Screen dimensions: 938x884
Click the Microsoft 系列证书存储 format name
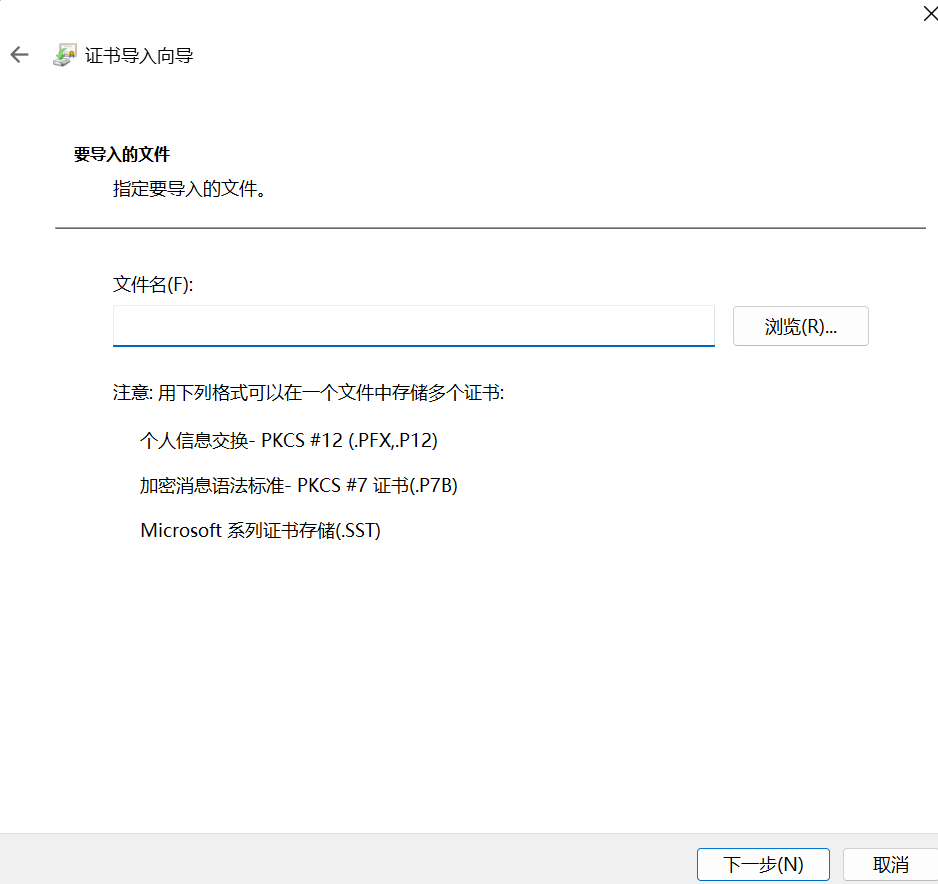click(x=238, y=531)
